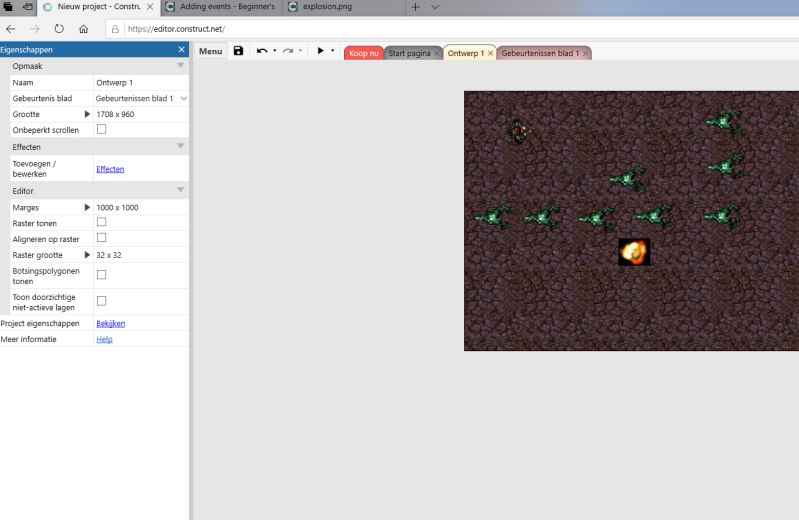This screenshot has height=520, width=799.
Task: Select the Ontwerp 1 layout tab
Action: tap(465, 53)
